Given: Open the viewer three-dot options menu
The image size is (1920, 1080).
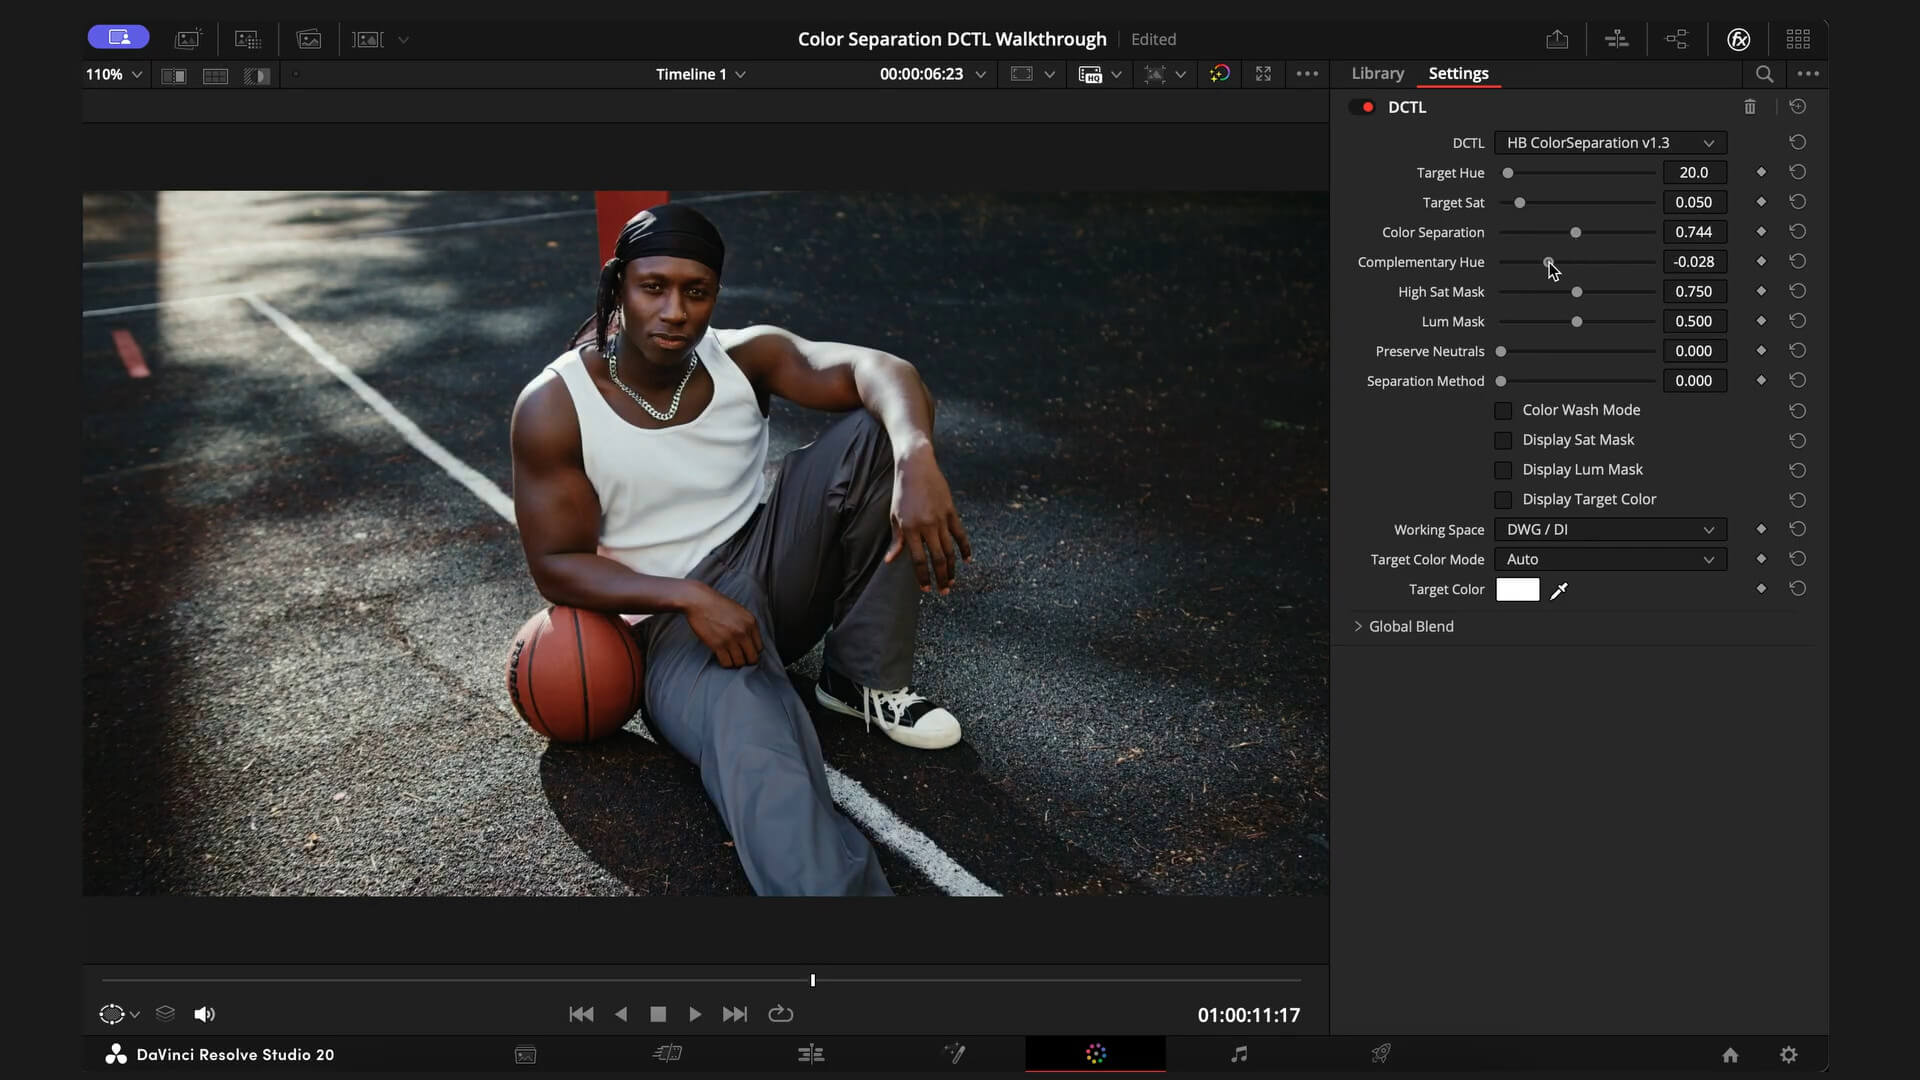Looking at the screenshot, I should point(1307,74).
